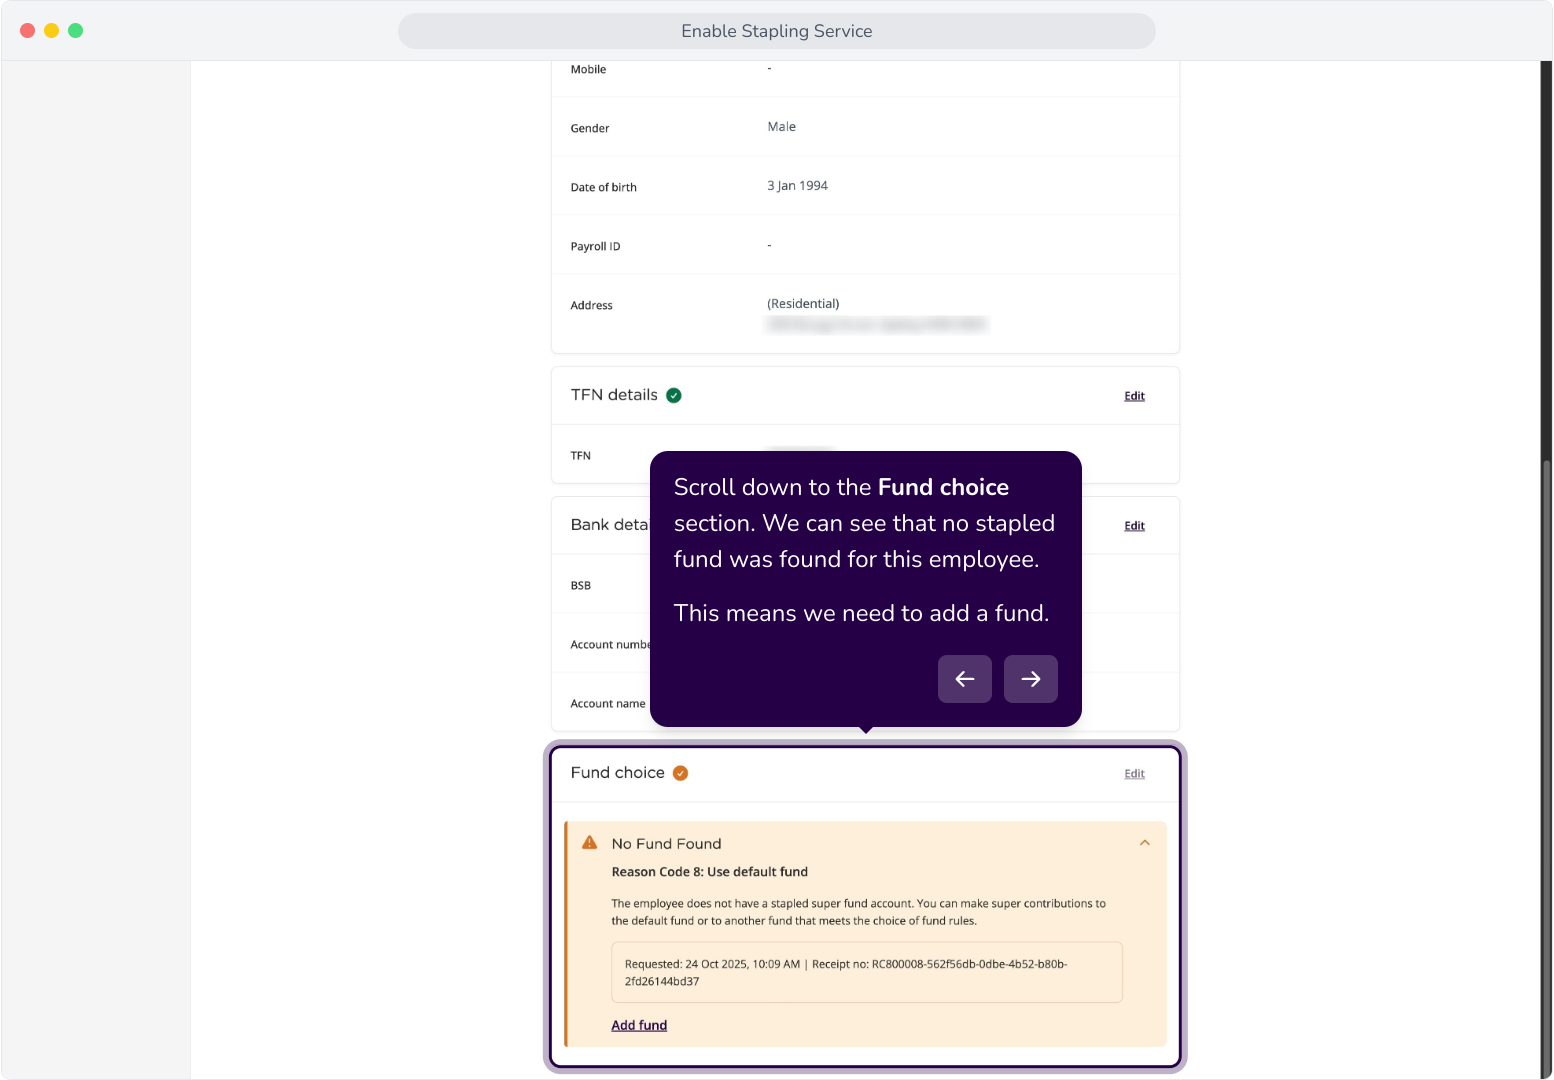This screenshot has width=1554, height=1080.
Task: Click the warning triangle in No Fund Found
Action: click(x=590, y=842)
